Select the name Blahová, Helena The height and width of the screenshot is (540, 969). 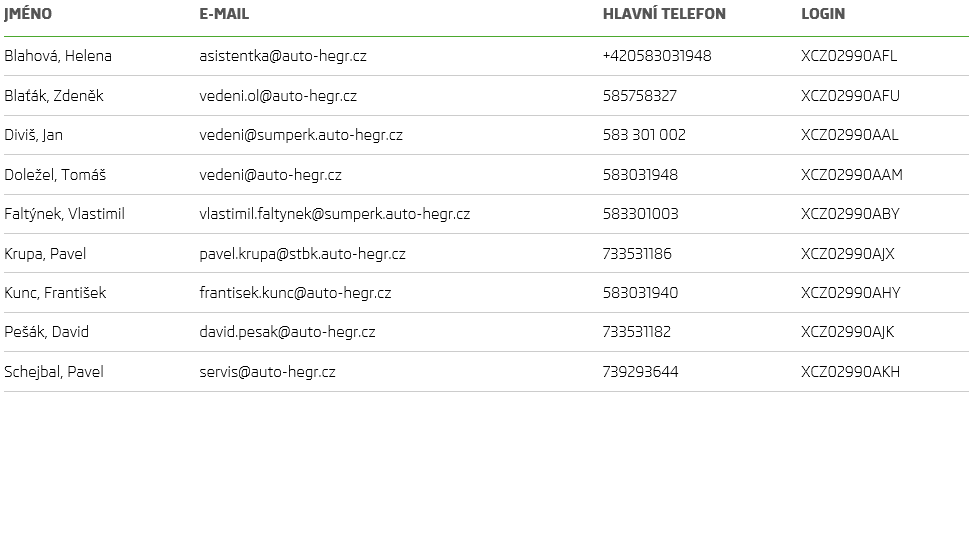[x=58, y=56]
